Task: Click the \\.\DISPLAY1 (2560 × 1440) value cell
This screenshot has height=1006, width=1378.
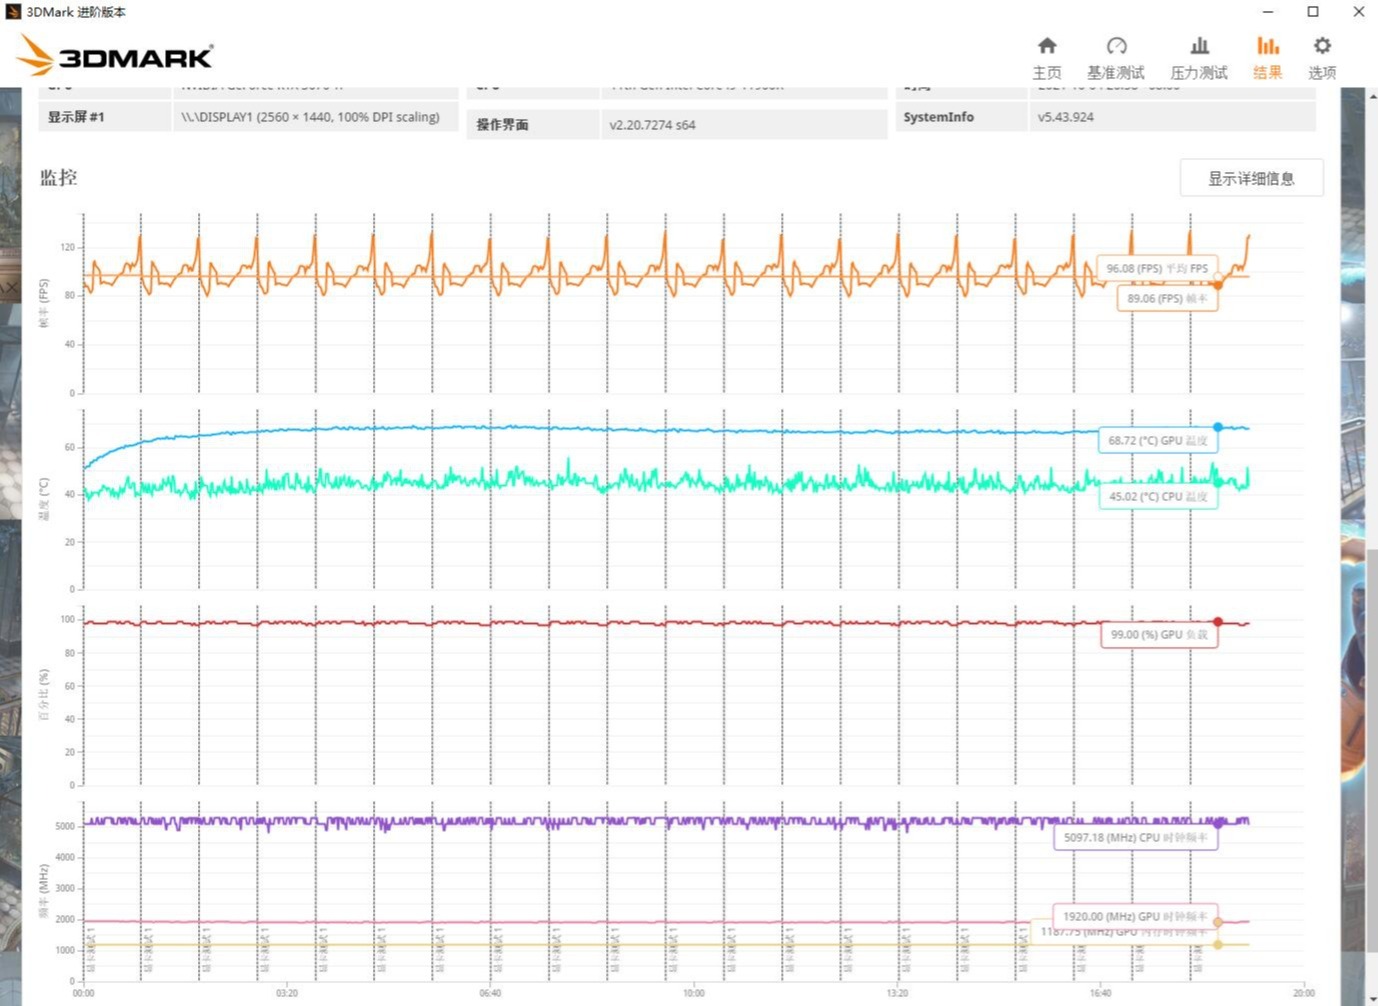Action: (x=316, y=117)
